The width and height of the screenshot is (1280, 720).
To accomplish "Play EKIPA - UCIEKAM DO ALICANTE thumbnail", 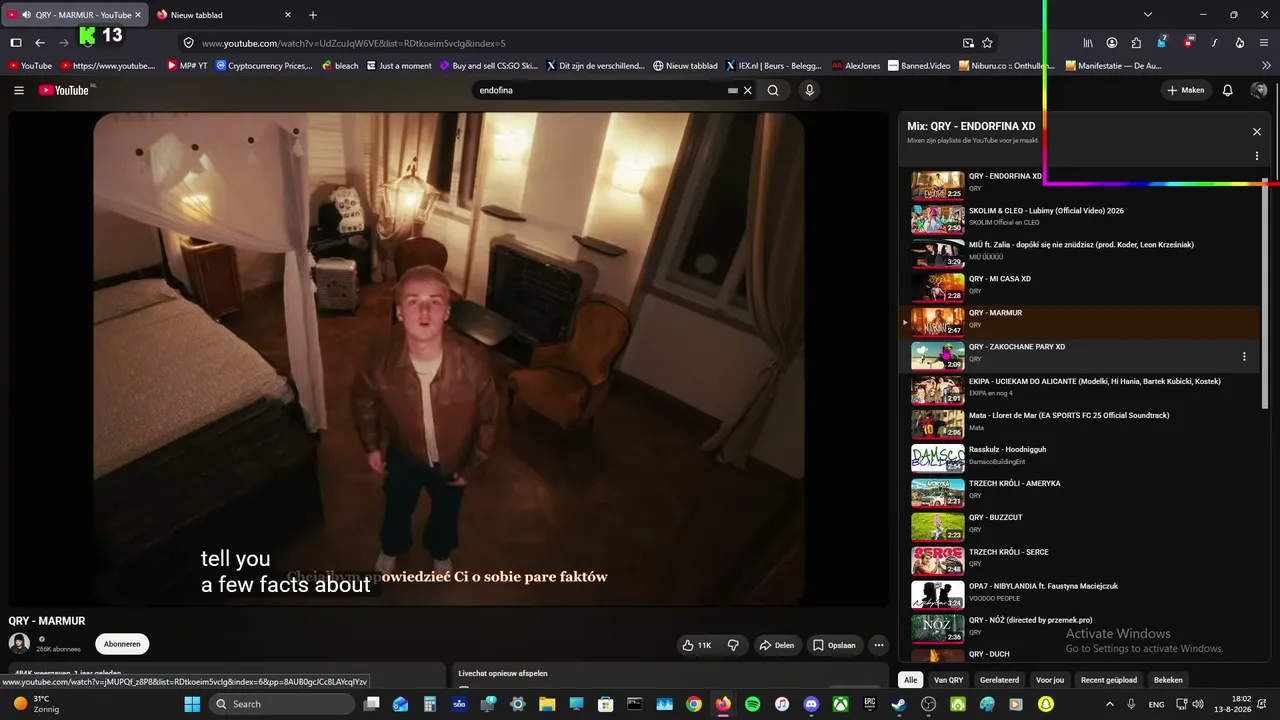I will pos(937,389).
